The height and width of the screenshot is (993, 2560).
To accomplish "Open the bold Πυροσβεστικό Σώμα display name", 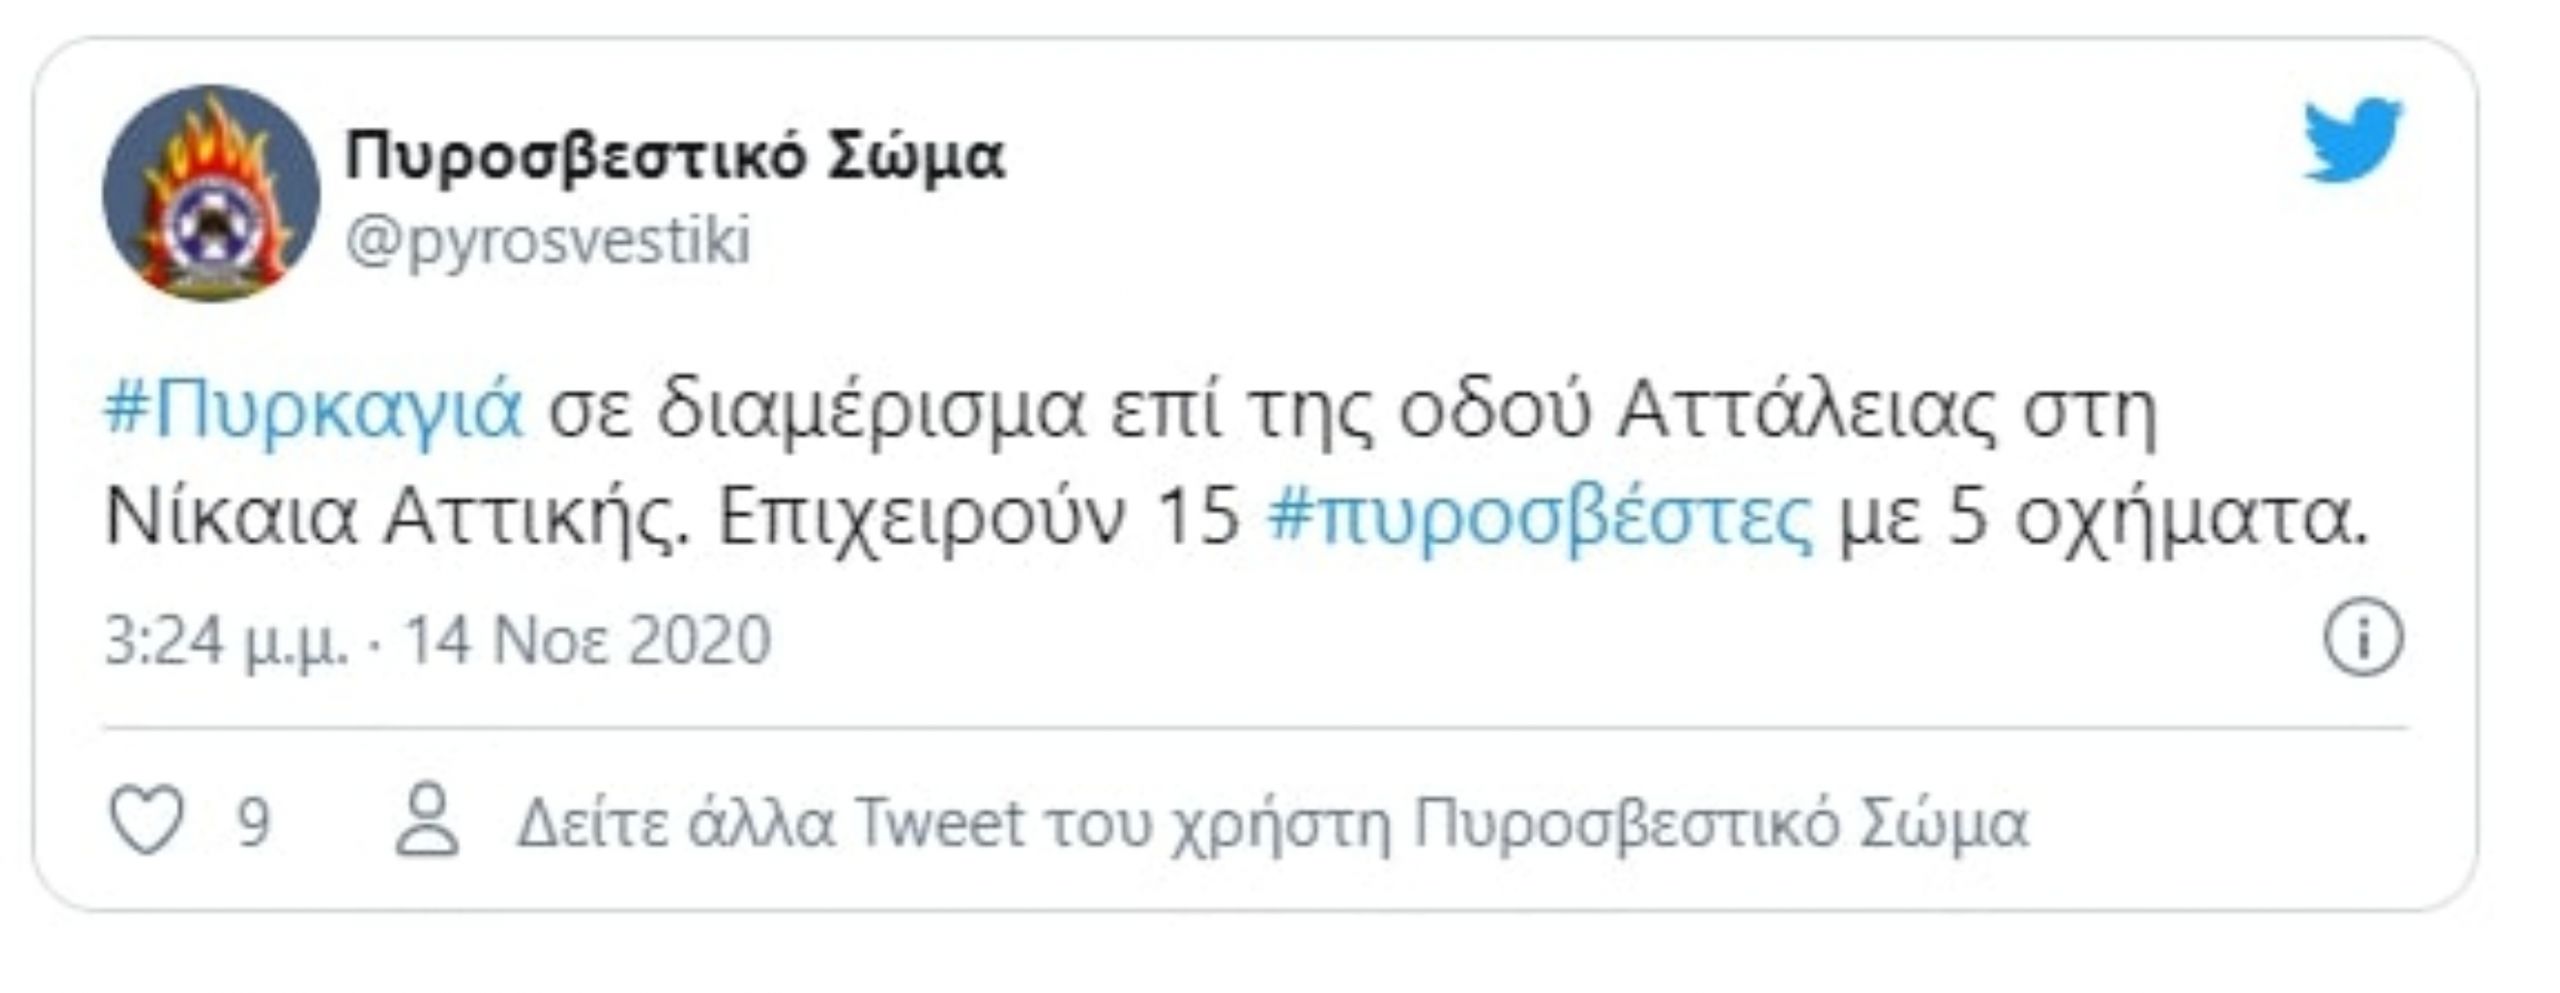I will [x=675, y=157].
